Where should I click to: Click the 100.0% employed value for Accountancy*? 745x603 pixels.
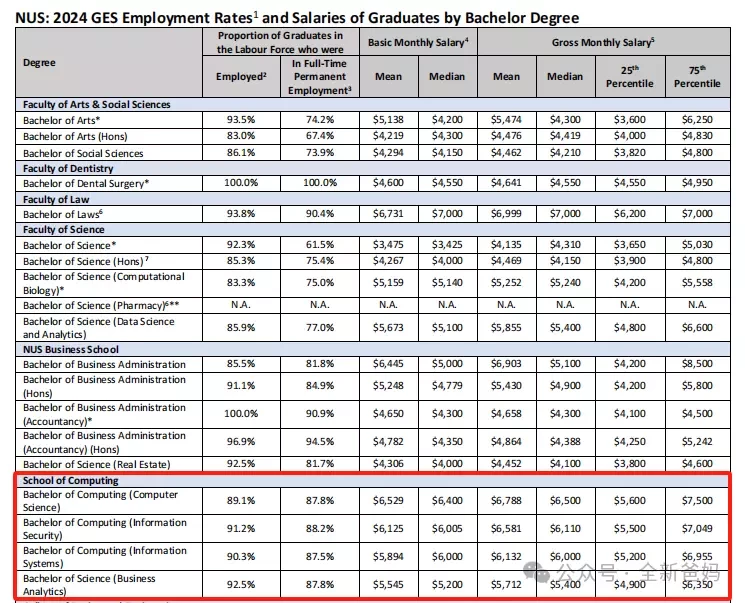coord(241,414)
